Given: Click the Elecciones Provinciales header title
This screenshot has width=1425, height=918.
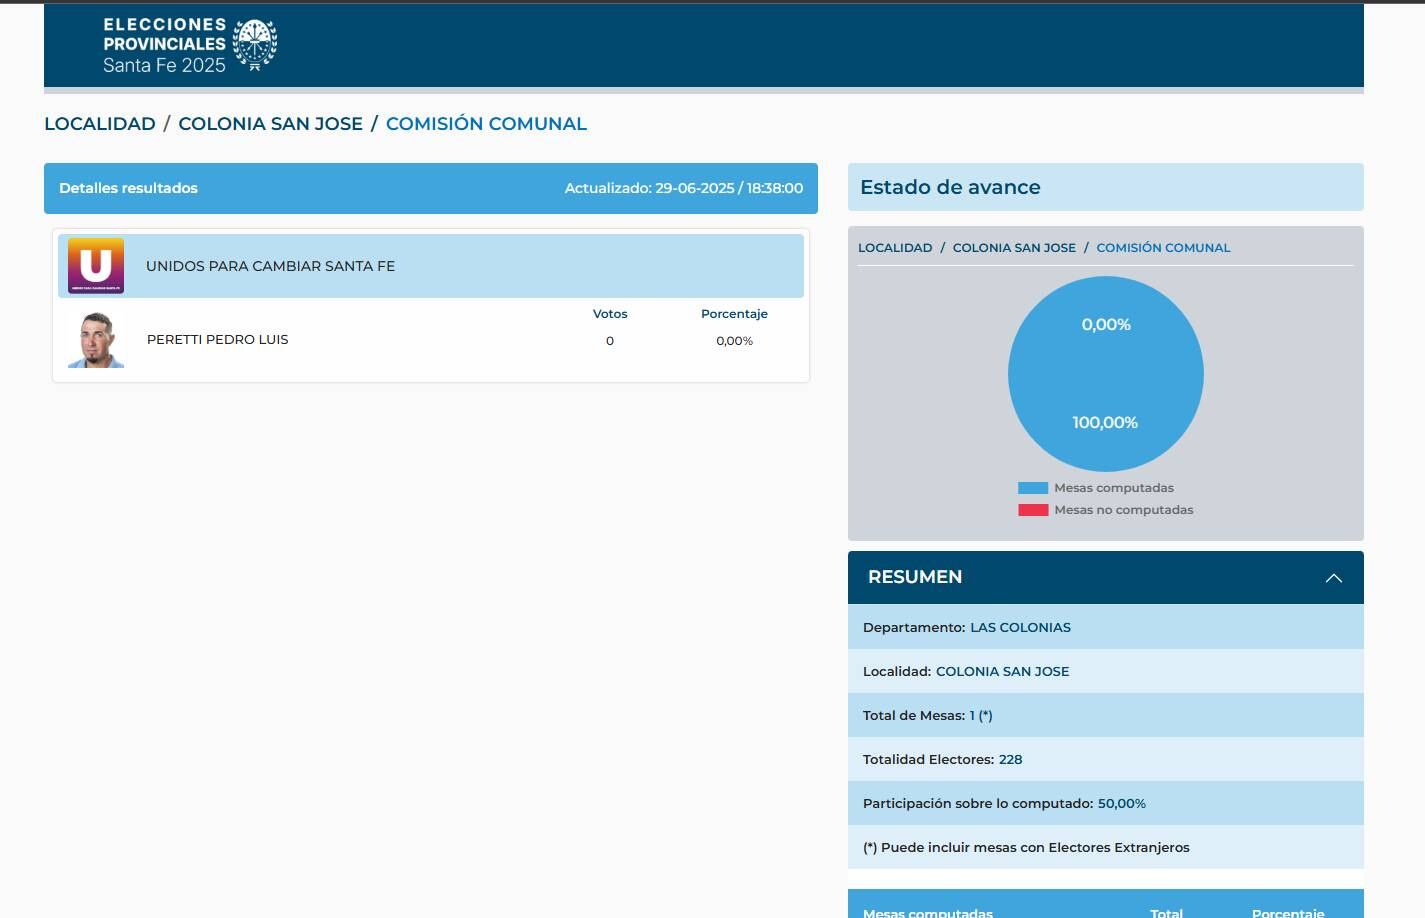Looking at the screenshot, I should tap(165, 45).
